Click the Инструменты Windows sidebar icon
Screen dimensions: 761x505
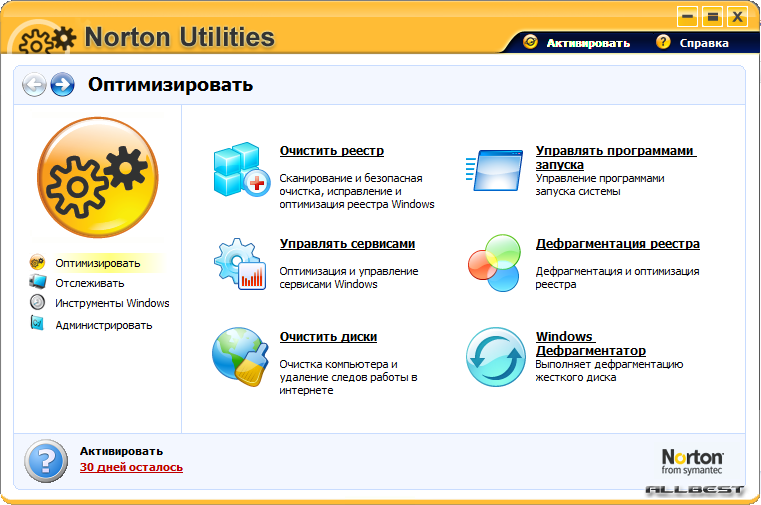click(37, 302)
